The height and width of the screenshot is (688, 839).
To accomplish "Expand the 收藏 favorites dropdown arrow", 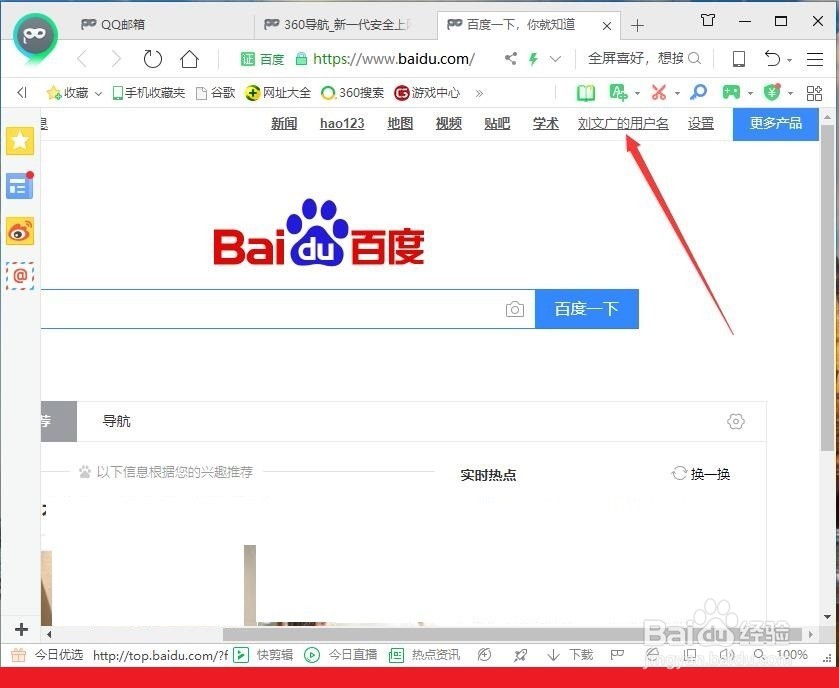I will (x=98, y=94).
